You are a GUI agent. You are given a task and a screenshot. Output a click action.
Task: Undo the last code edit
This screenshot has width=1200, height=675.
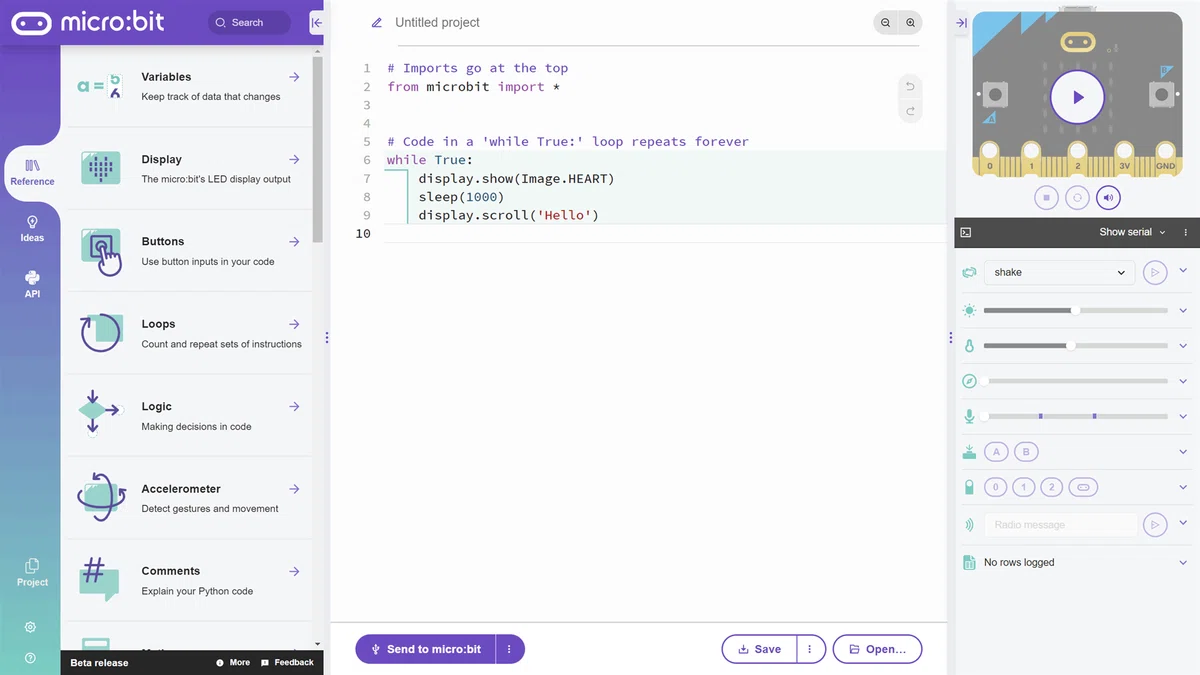[910, 86]
